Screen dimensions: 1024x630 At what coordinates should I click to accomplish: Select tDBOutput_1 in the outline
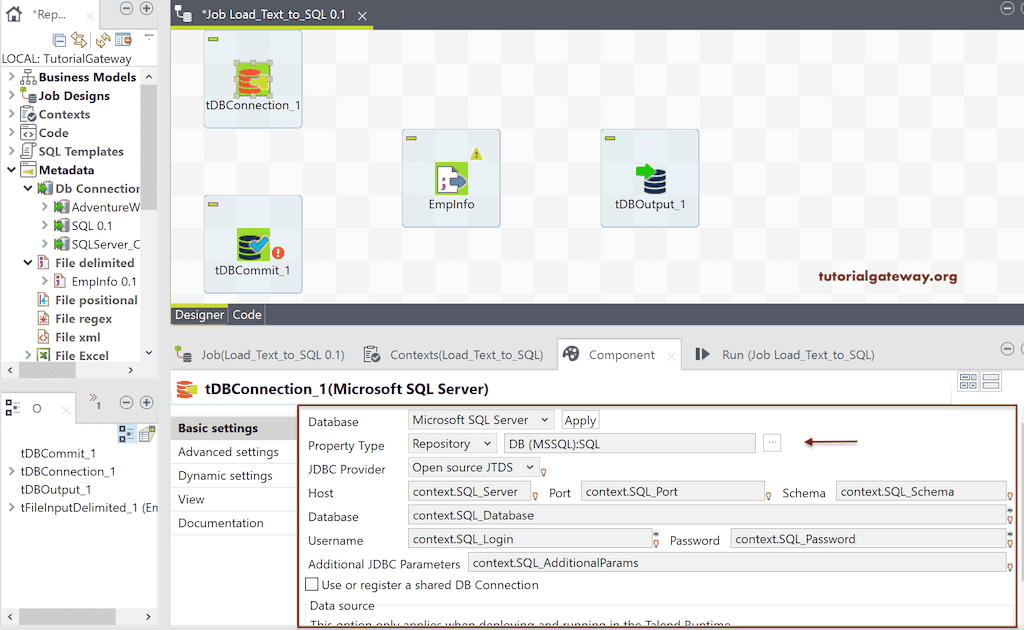coord(56,489)
